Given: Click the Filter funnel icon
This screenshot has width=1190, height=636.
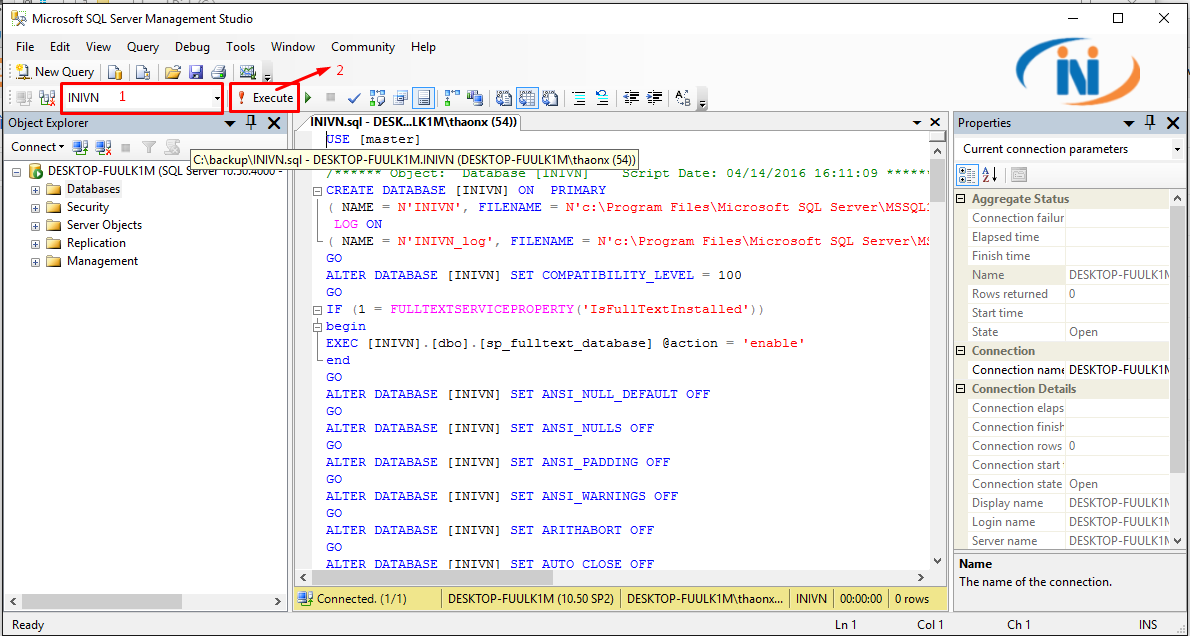Looking at the screenshot, I should point(150,147).
